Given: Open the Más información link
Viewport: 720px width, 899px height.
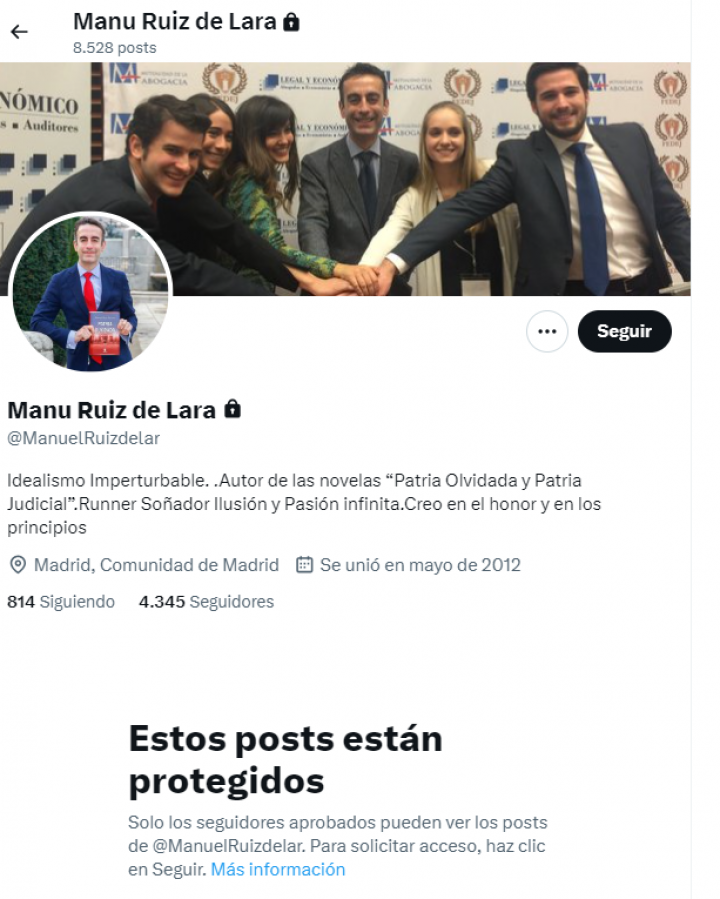Looking at the screenshot, I should tap(278, 870).
